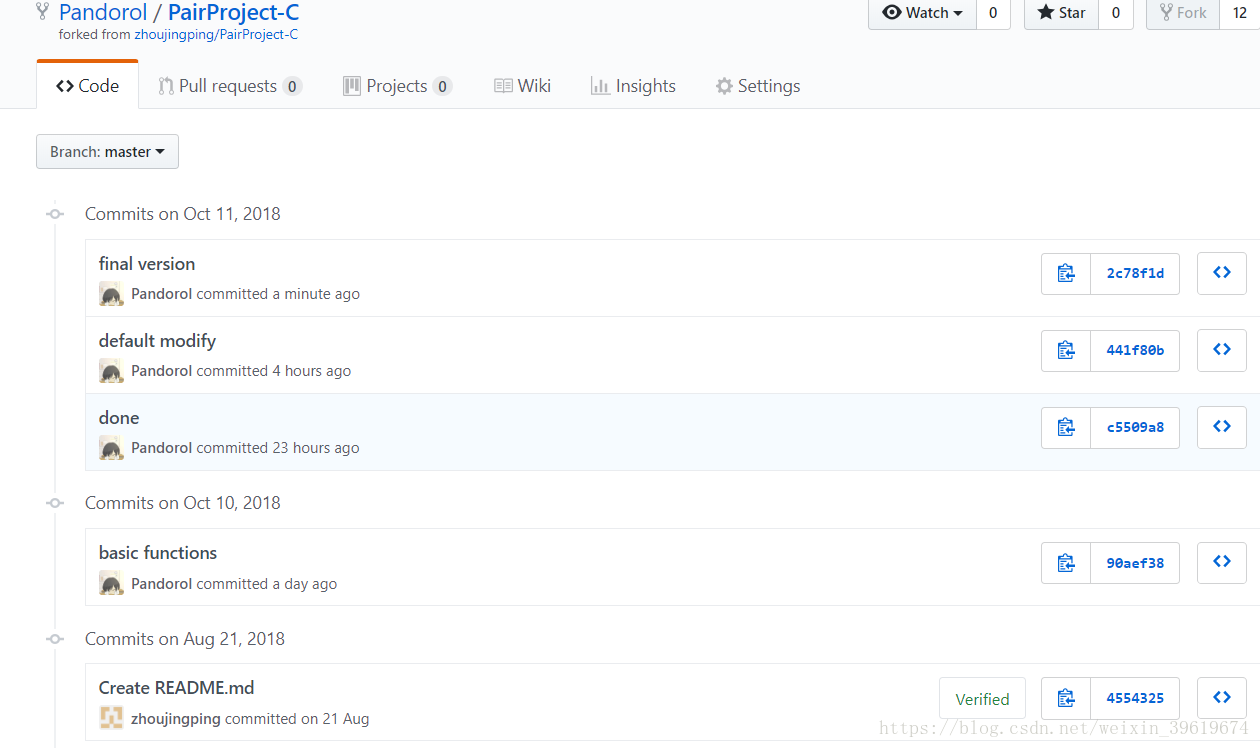
Task: Open Pandorol author link on final version commit
Action: (161, 294)
